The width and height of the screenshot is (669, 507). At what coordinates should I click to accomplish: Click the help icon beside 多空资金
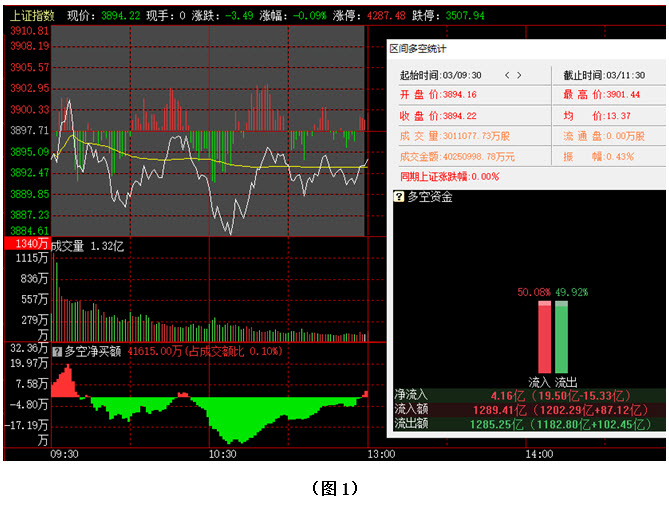pos(400,197)
